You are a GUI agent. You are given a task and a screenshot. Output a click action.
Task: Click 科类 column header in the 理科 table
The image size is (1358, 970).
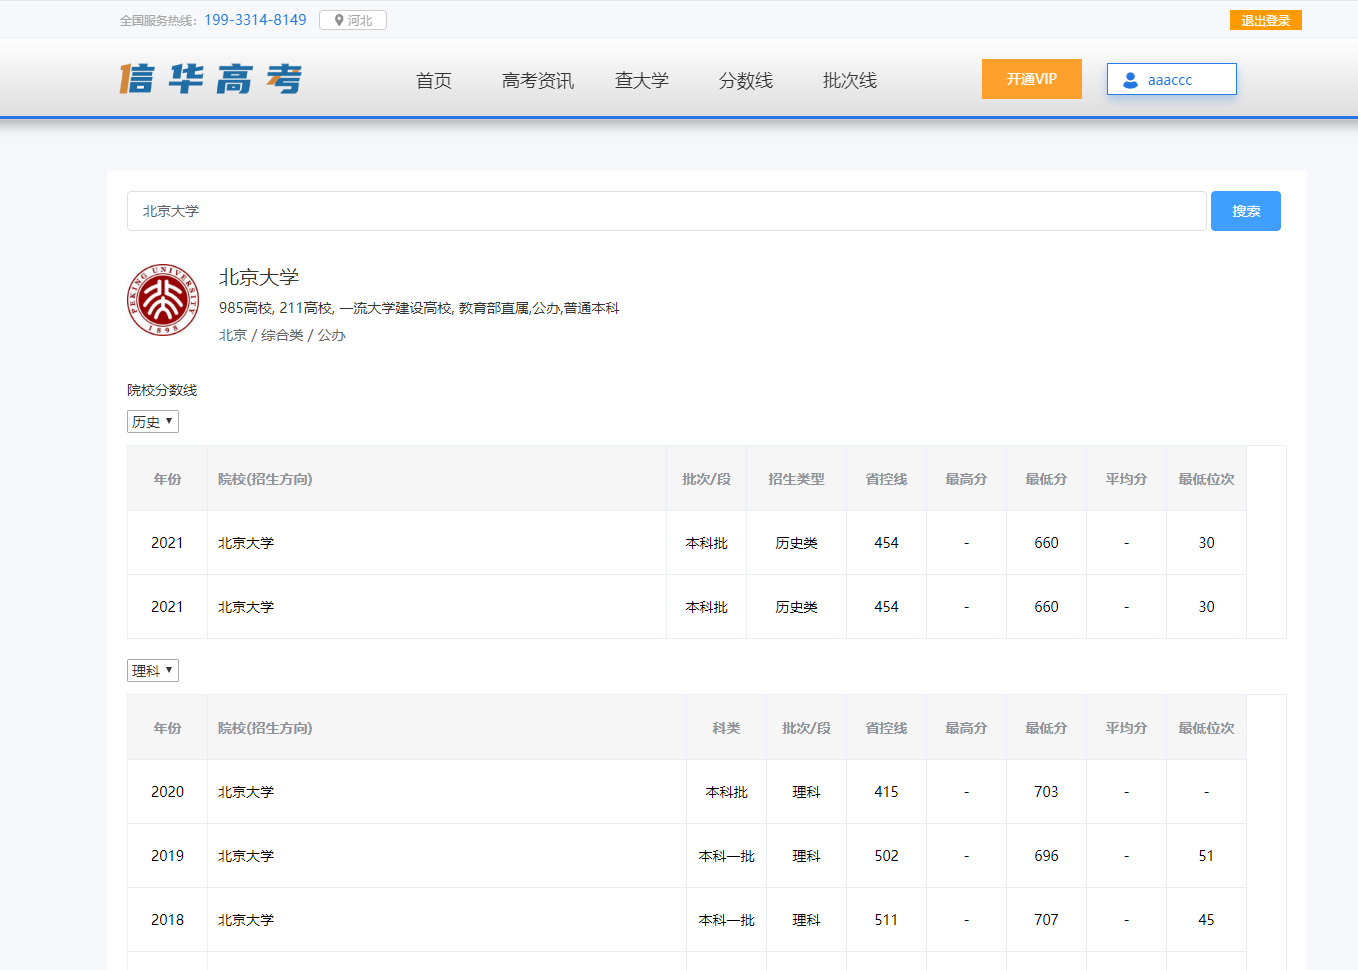point(726,728)
